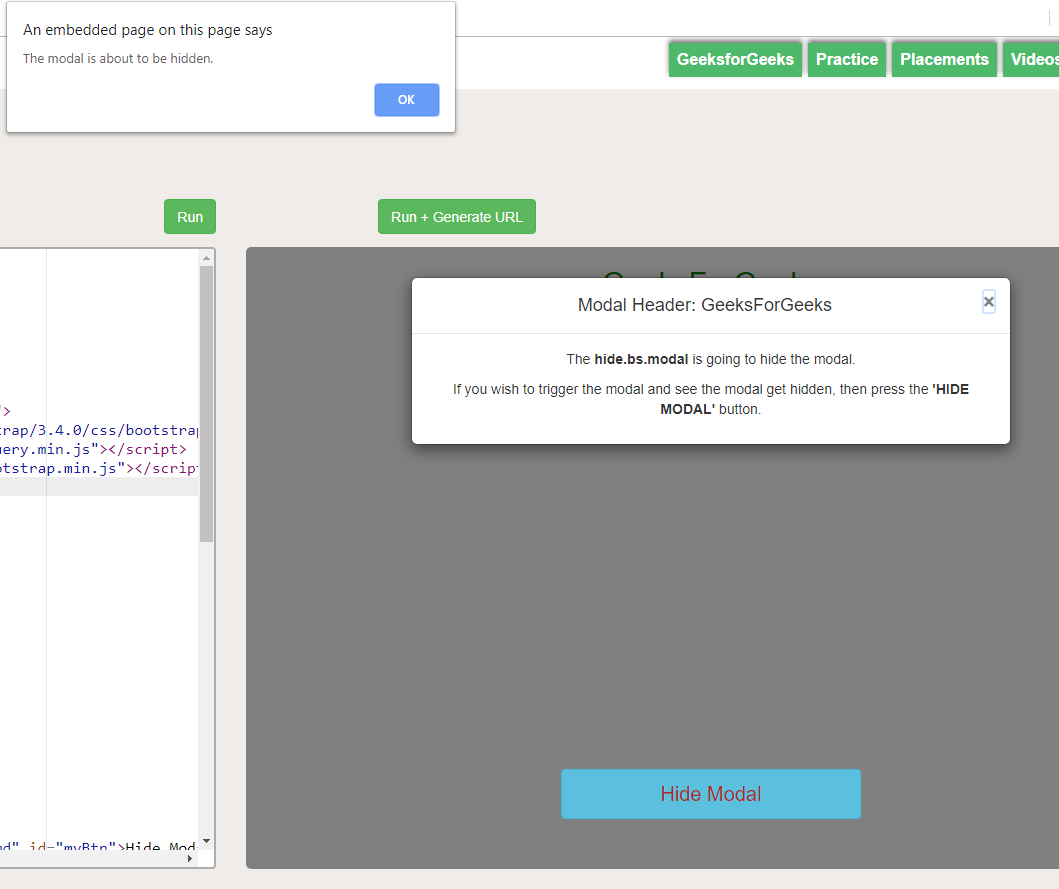Screen dimensions: 1059x889
Task: Close the modal with the X icon
Action: coord(989,302)
